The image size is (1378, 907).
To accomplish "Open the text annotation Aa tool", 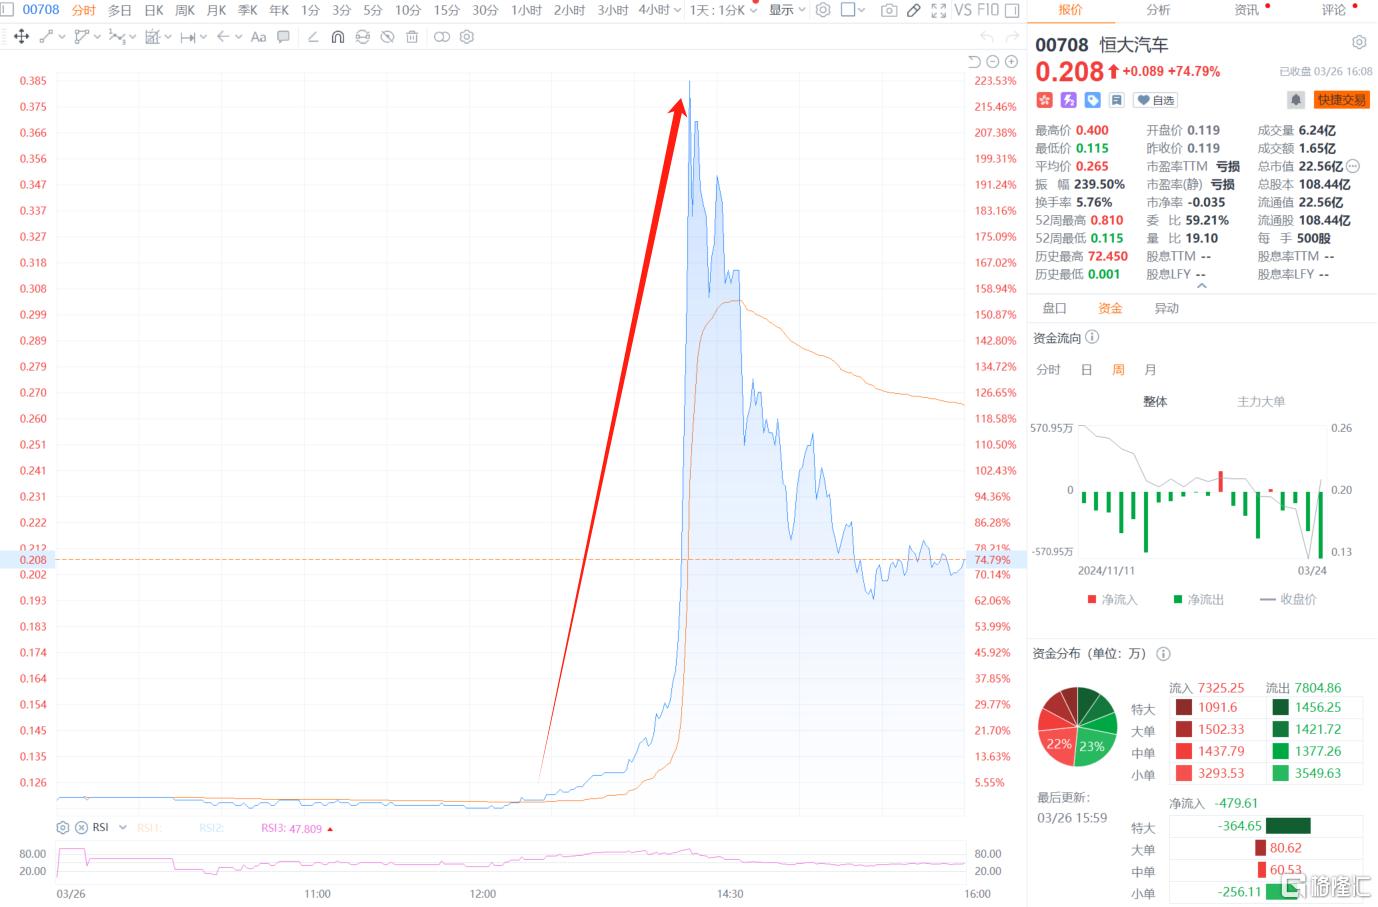I will point(258,37).
